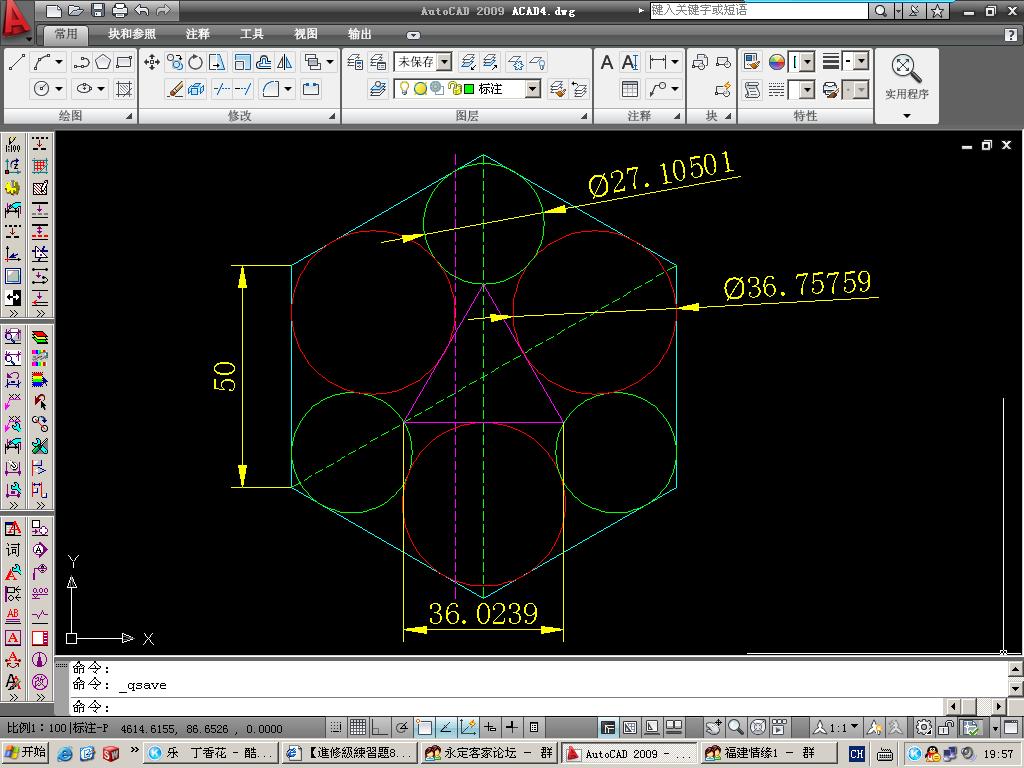Switch to the 常用 ribbon tab
Screen dimensions: 1024x768
click(x=65, y=34)
